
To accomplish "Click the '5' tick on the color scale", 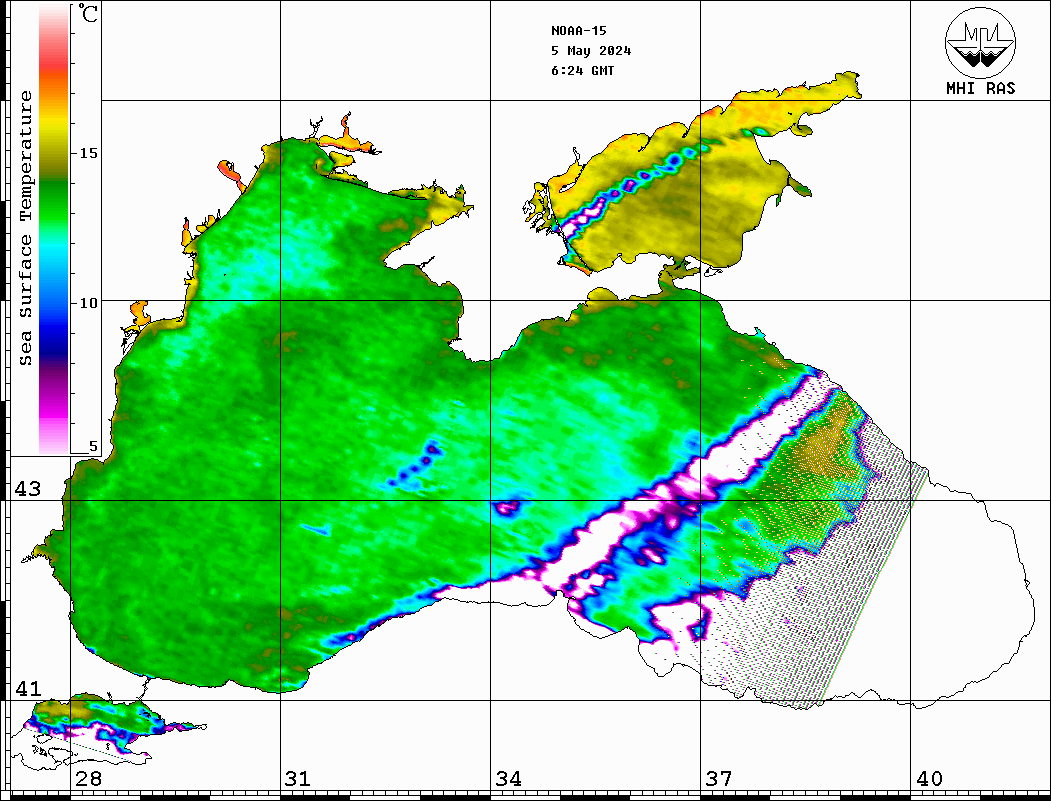I will point(93,446).
